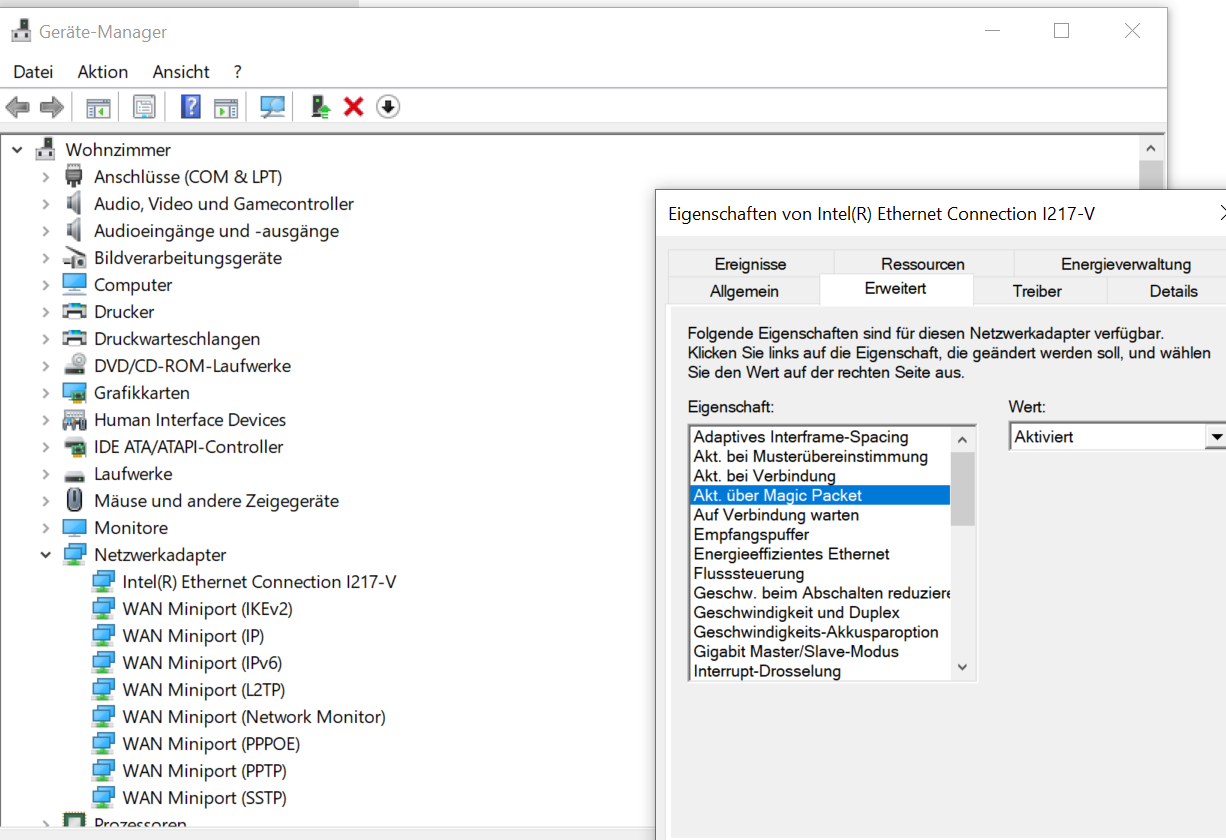1226x840 pixels.
Task: Scan for hardware changes monitor icon
Action: (x=272, y=107)
